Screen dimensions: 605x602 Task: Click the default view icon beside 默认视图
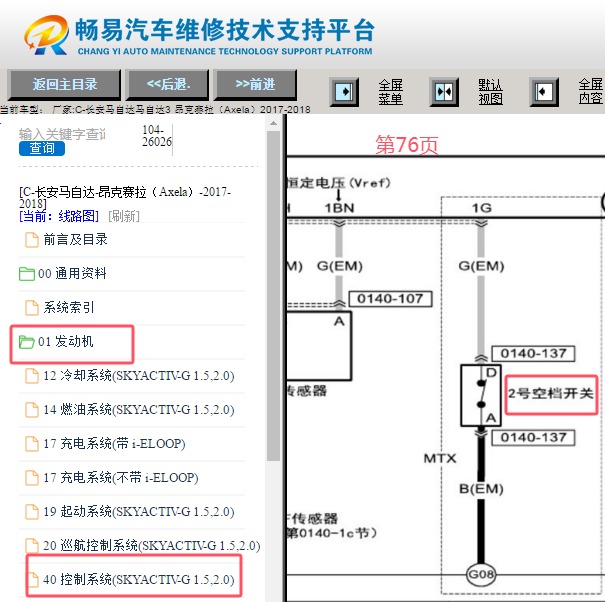point(444,92)
